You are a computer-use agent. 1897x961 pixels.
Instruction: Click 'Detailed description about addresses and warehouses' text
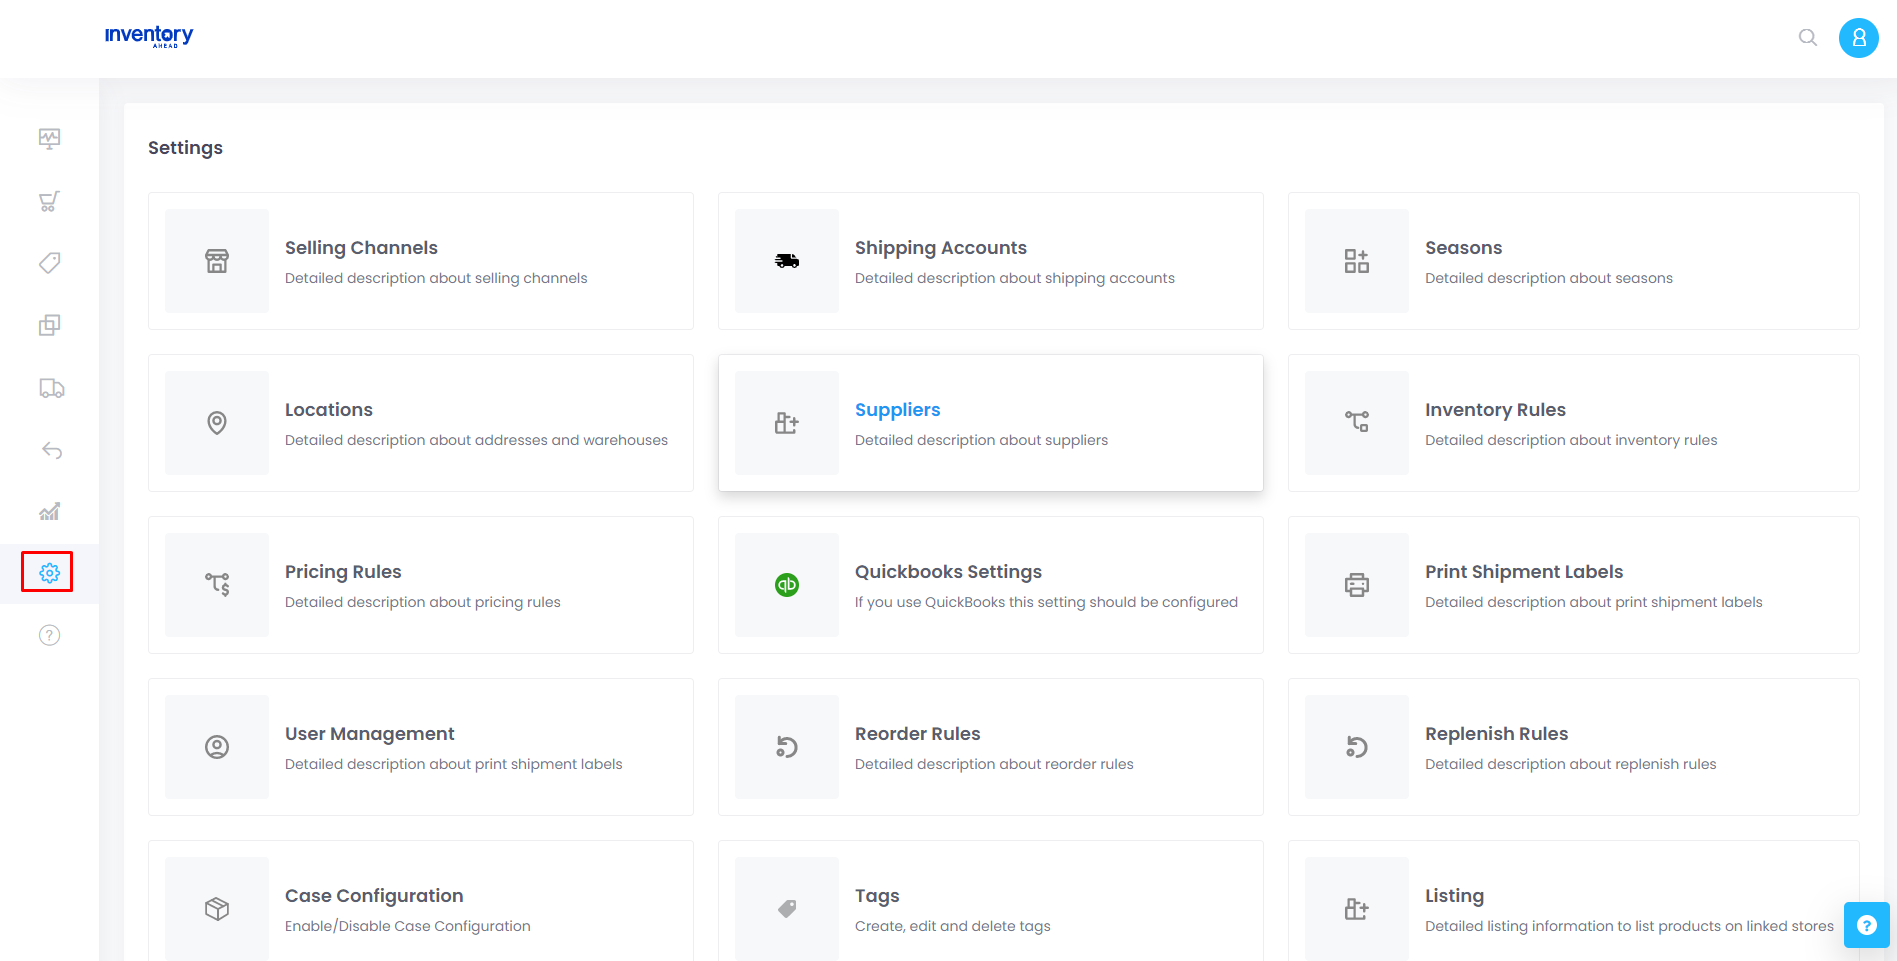pyautogui.click(x=476, y=440)
